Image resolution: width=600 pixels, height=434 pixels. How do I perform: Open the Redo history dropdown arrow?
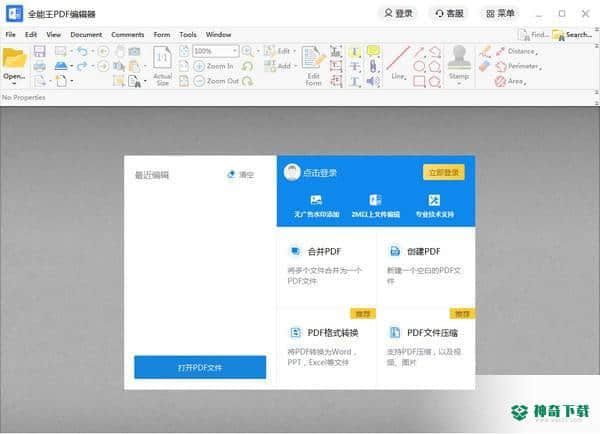pyautogui.click(x=92, y=66)
